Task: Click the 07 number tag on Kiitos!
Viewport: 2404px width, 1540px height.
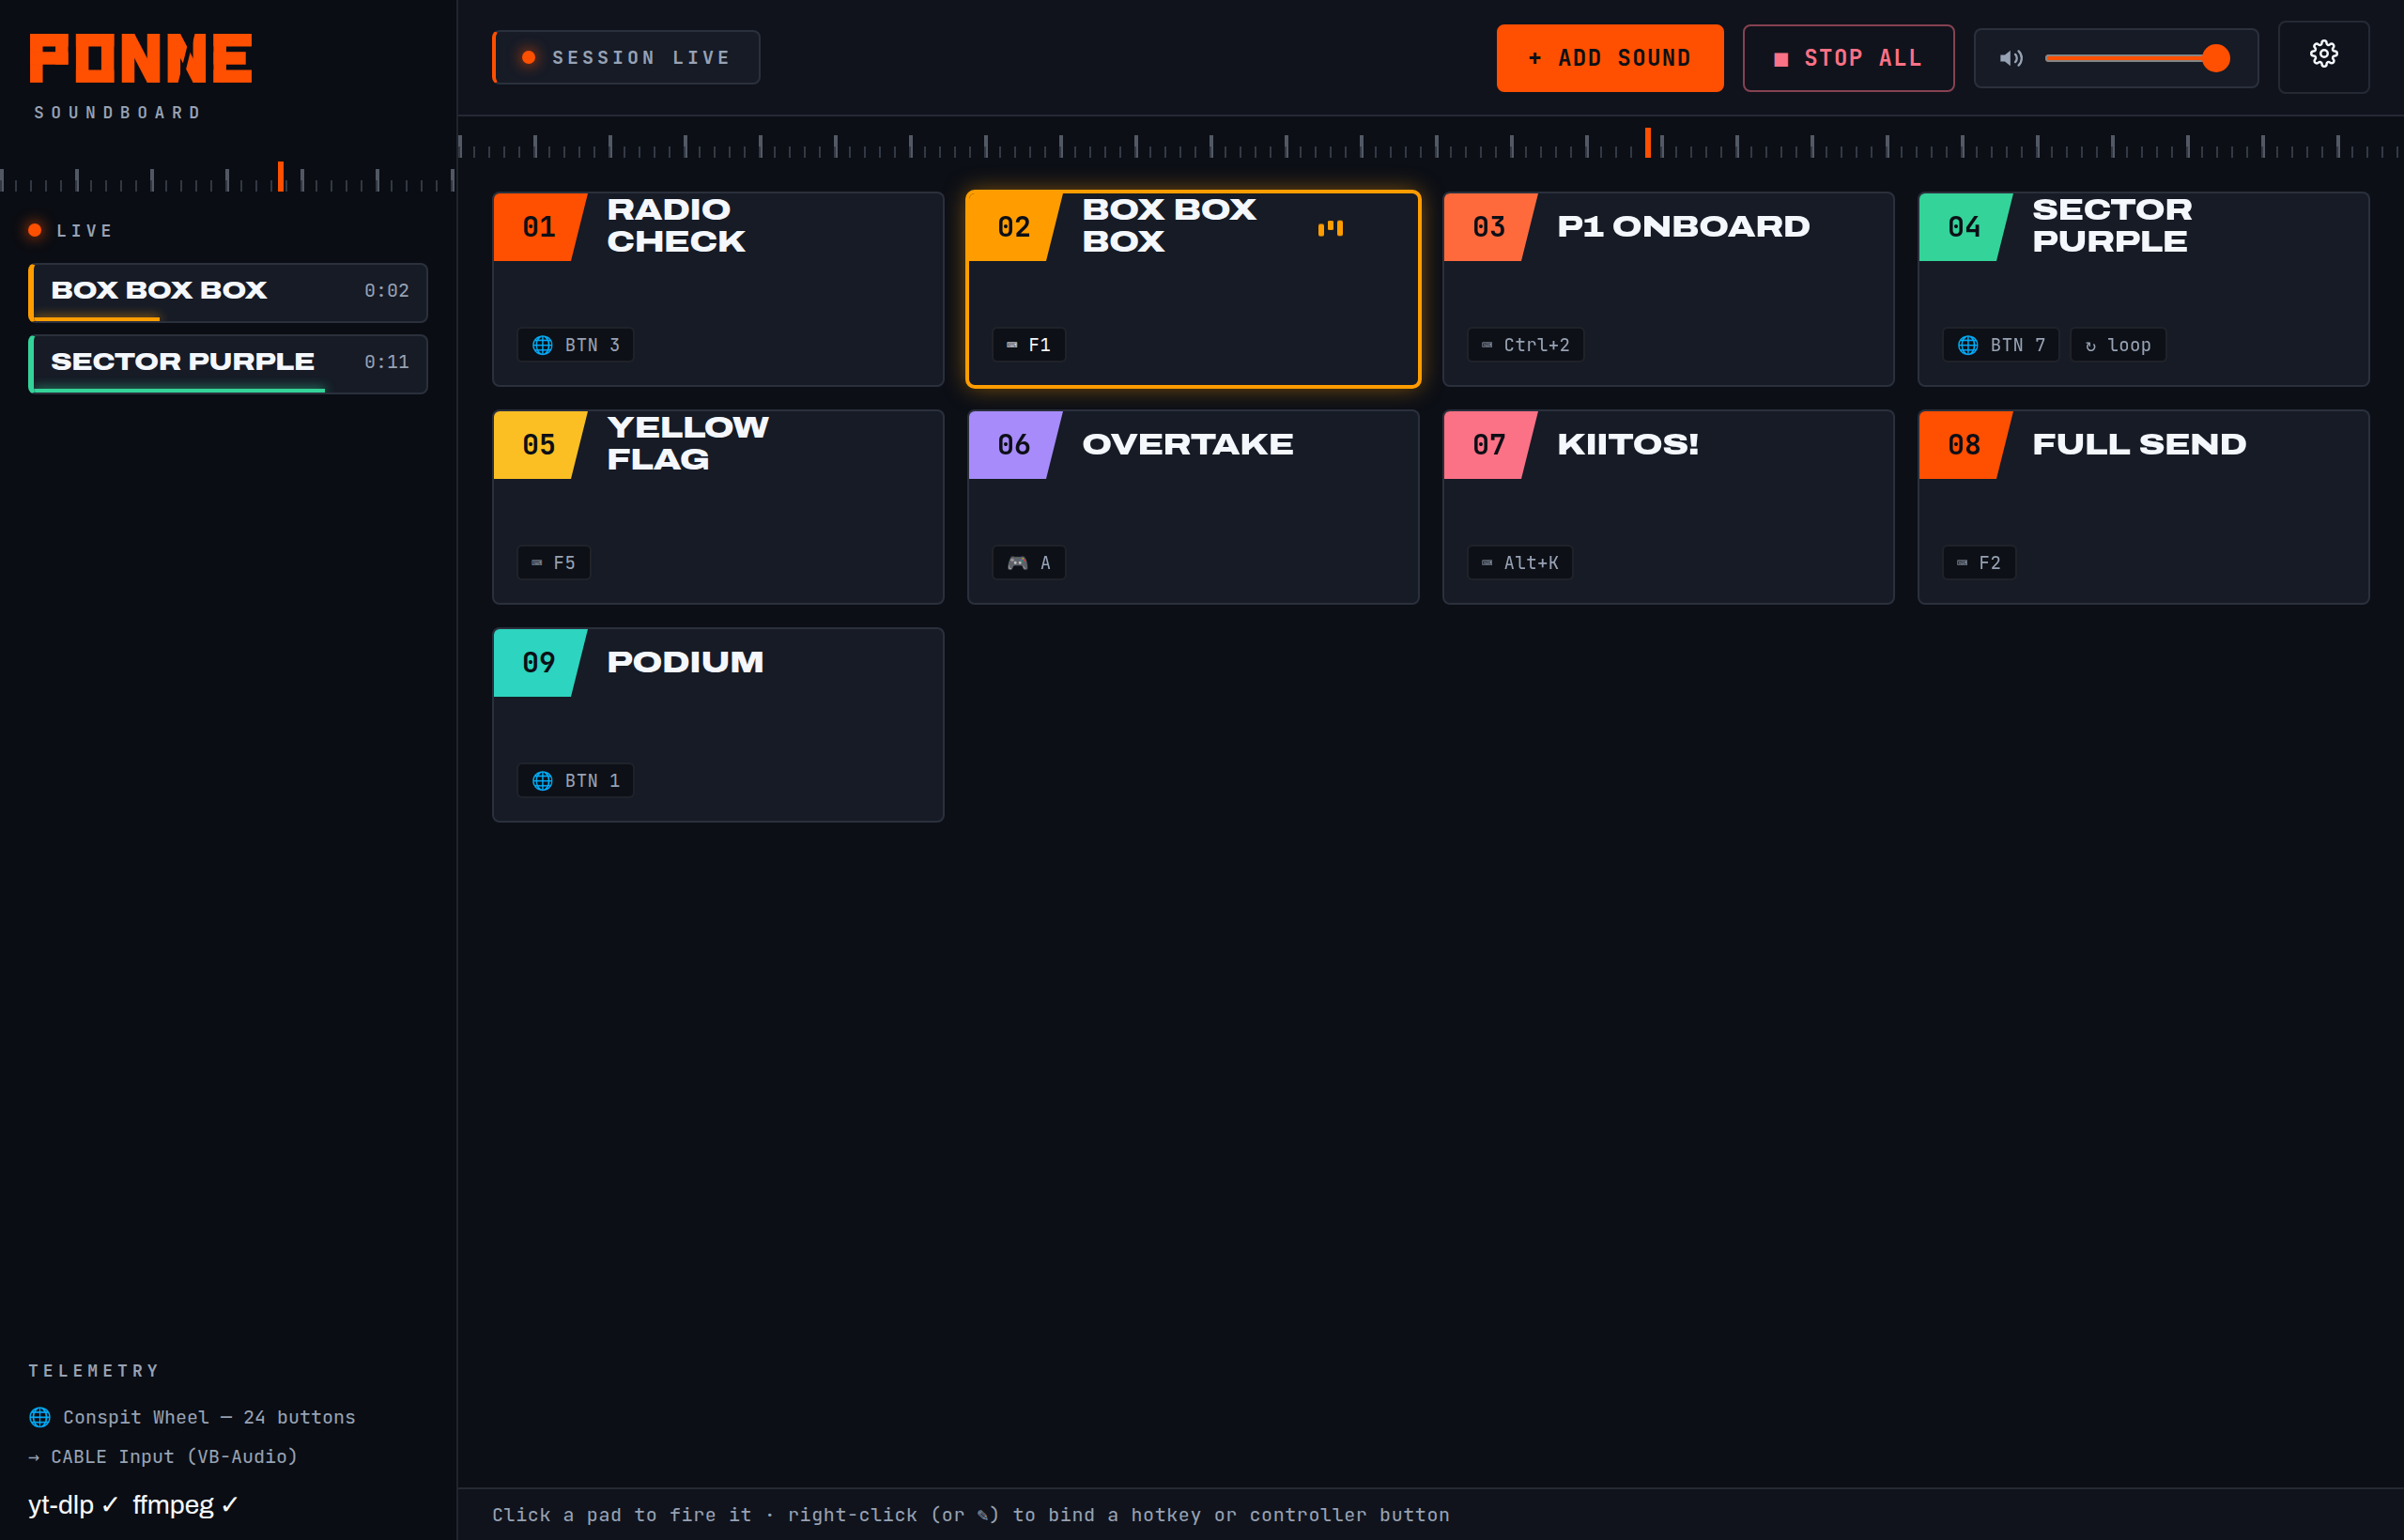Action: click(x=1489, y=445)
